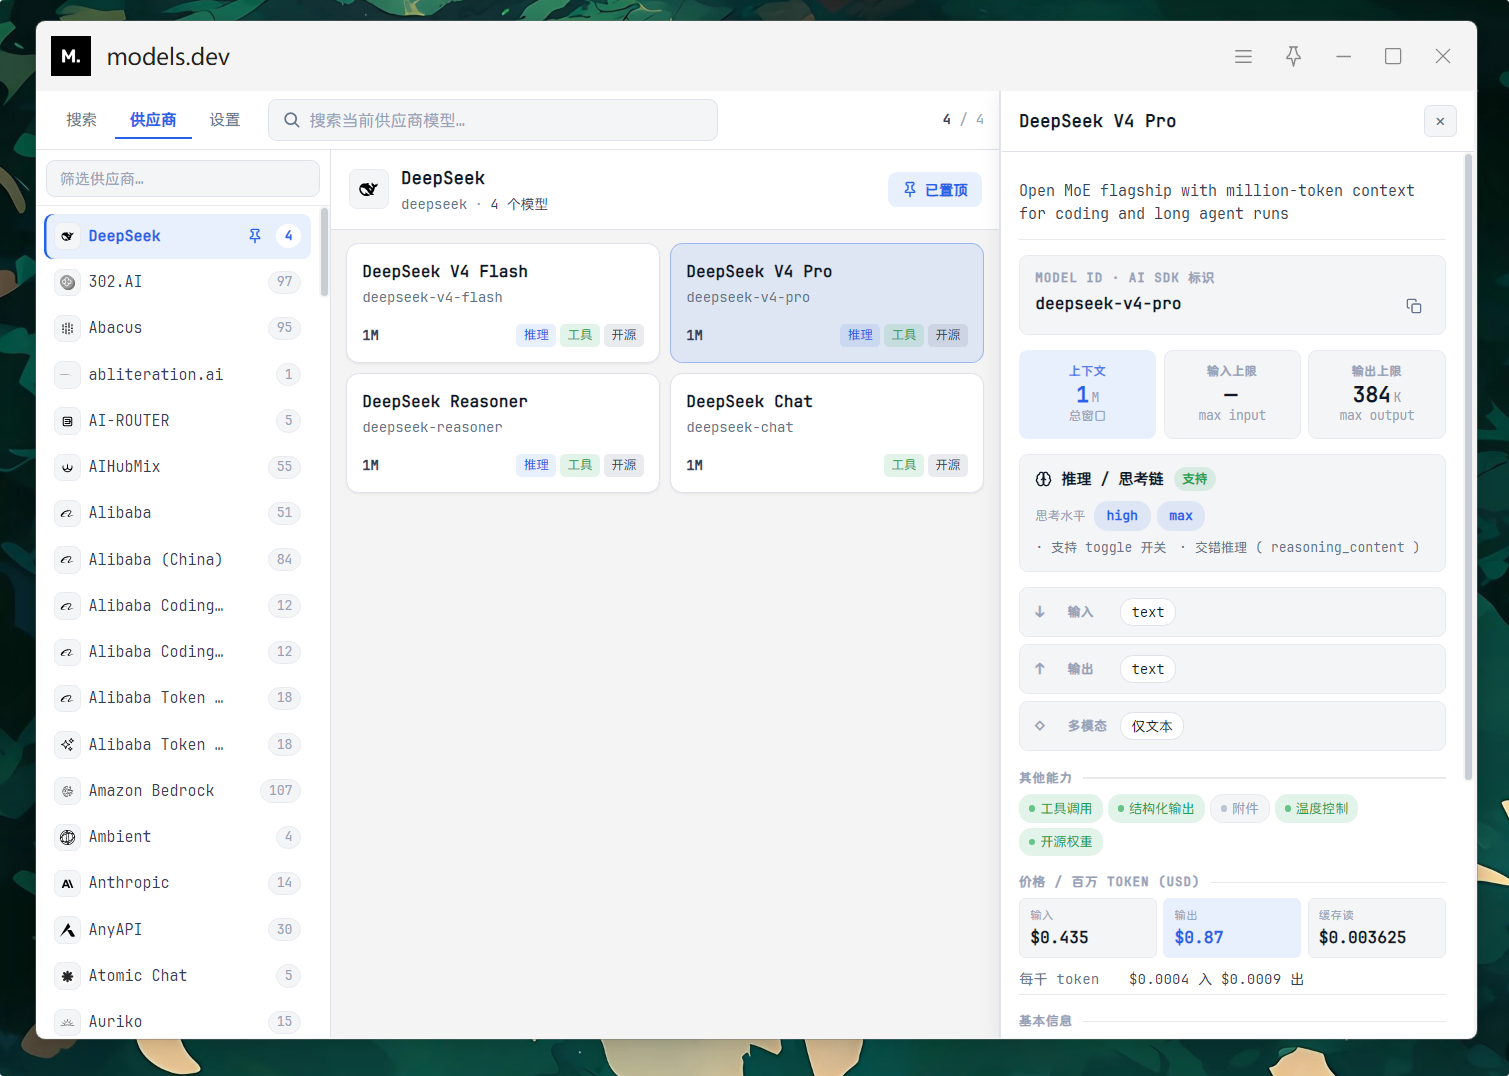The height and width of the screenshot is (1076, 1509).
Task: Click the AIHubMix provider icon
Action: click(67, 467)
